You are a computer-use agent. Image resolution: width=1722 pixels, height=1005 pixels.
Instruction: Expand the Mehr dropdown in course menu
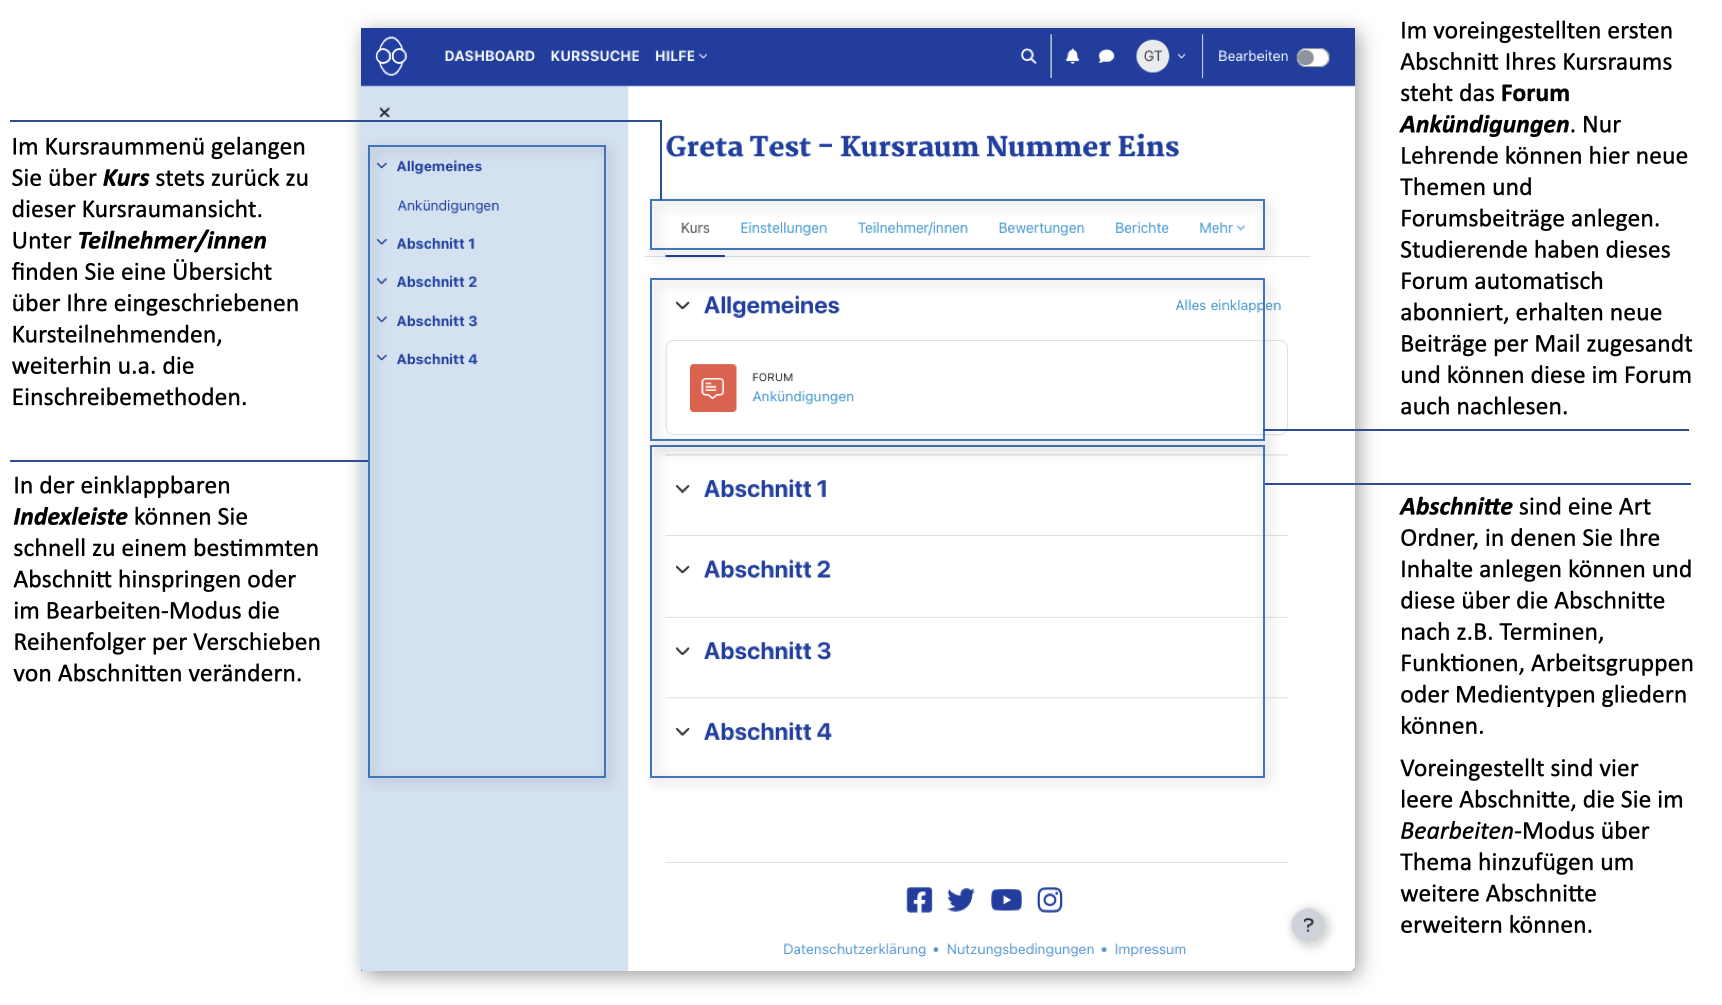(x=1221, y=228)
